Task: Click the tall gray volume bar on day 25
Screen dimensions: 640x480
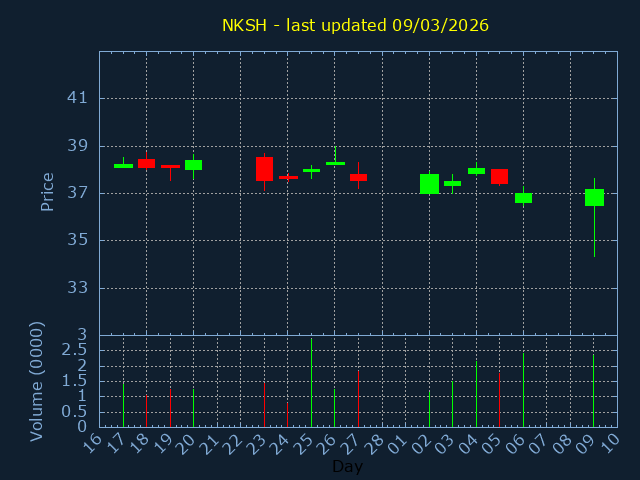Action: click(311, 382)
